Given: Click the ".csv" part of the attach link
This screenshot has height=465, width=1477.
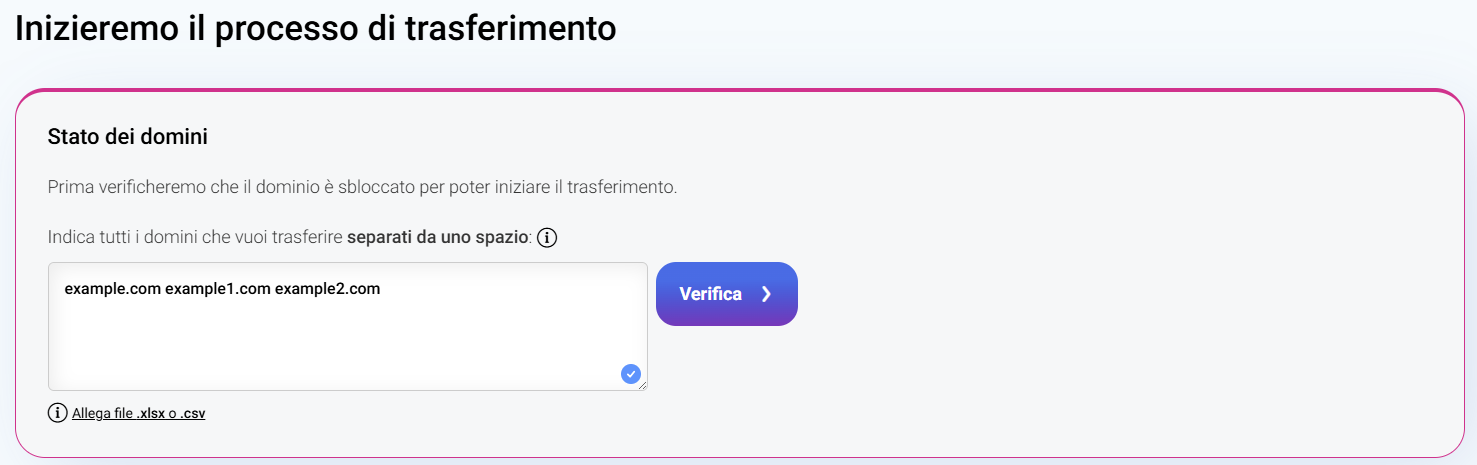Looking at the screenshot, I should (x=193, y=413).
